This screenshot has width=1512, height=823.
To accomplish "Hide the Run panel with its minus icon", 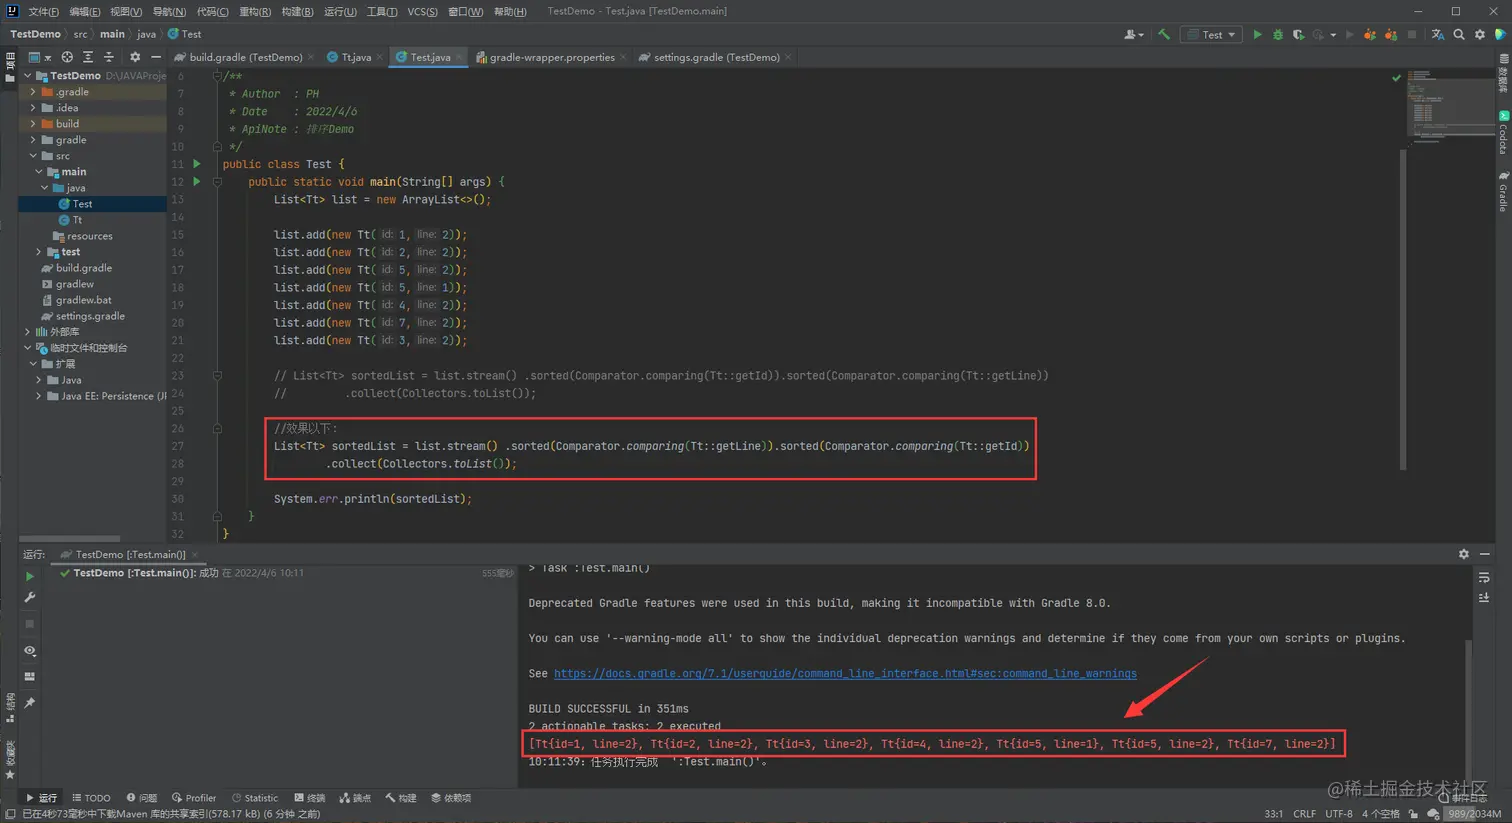I will [1485, 554].
